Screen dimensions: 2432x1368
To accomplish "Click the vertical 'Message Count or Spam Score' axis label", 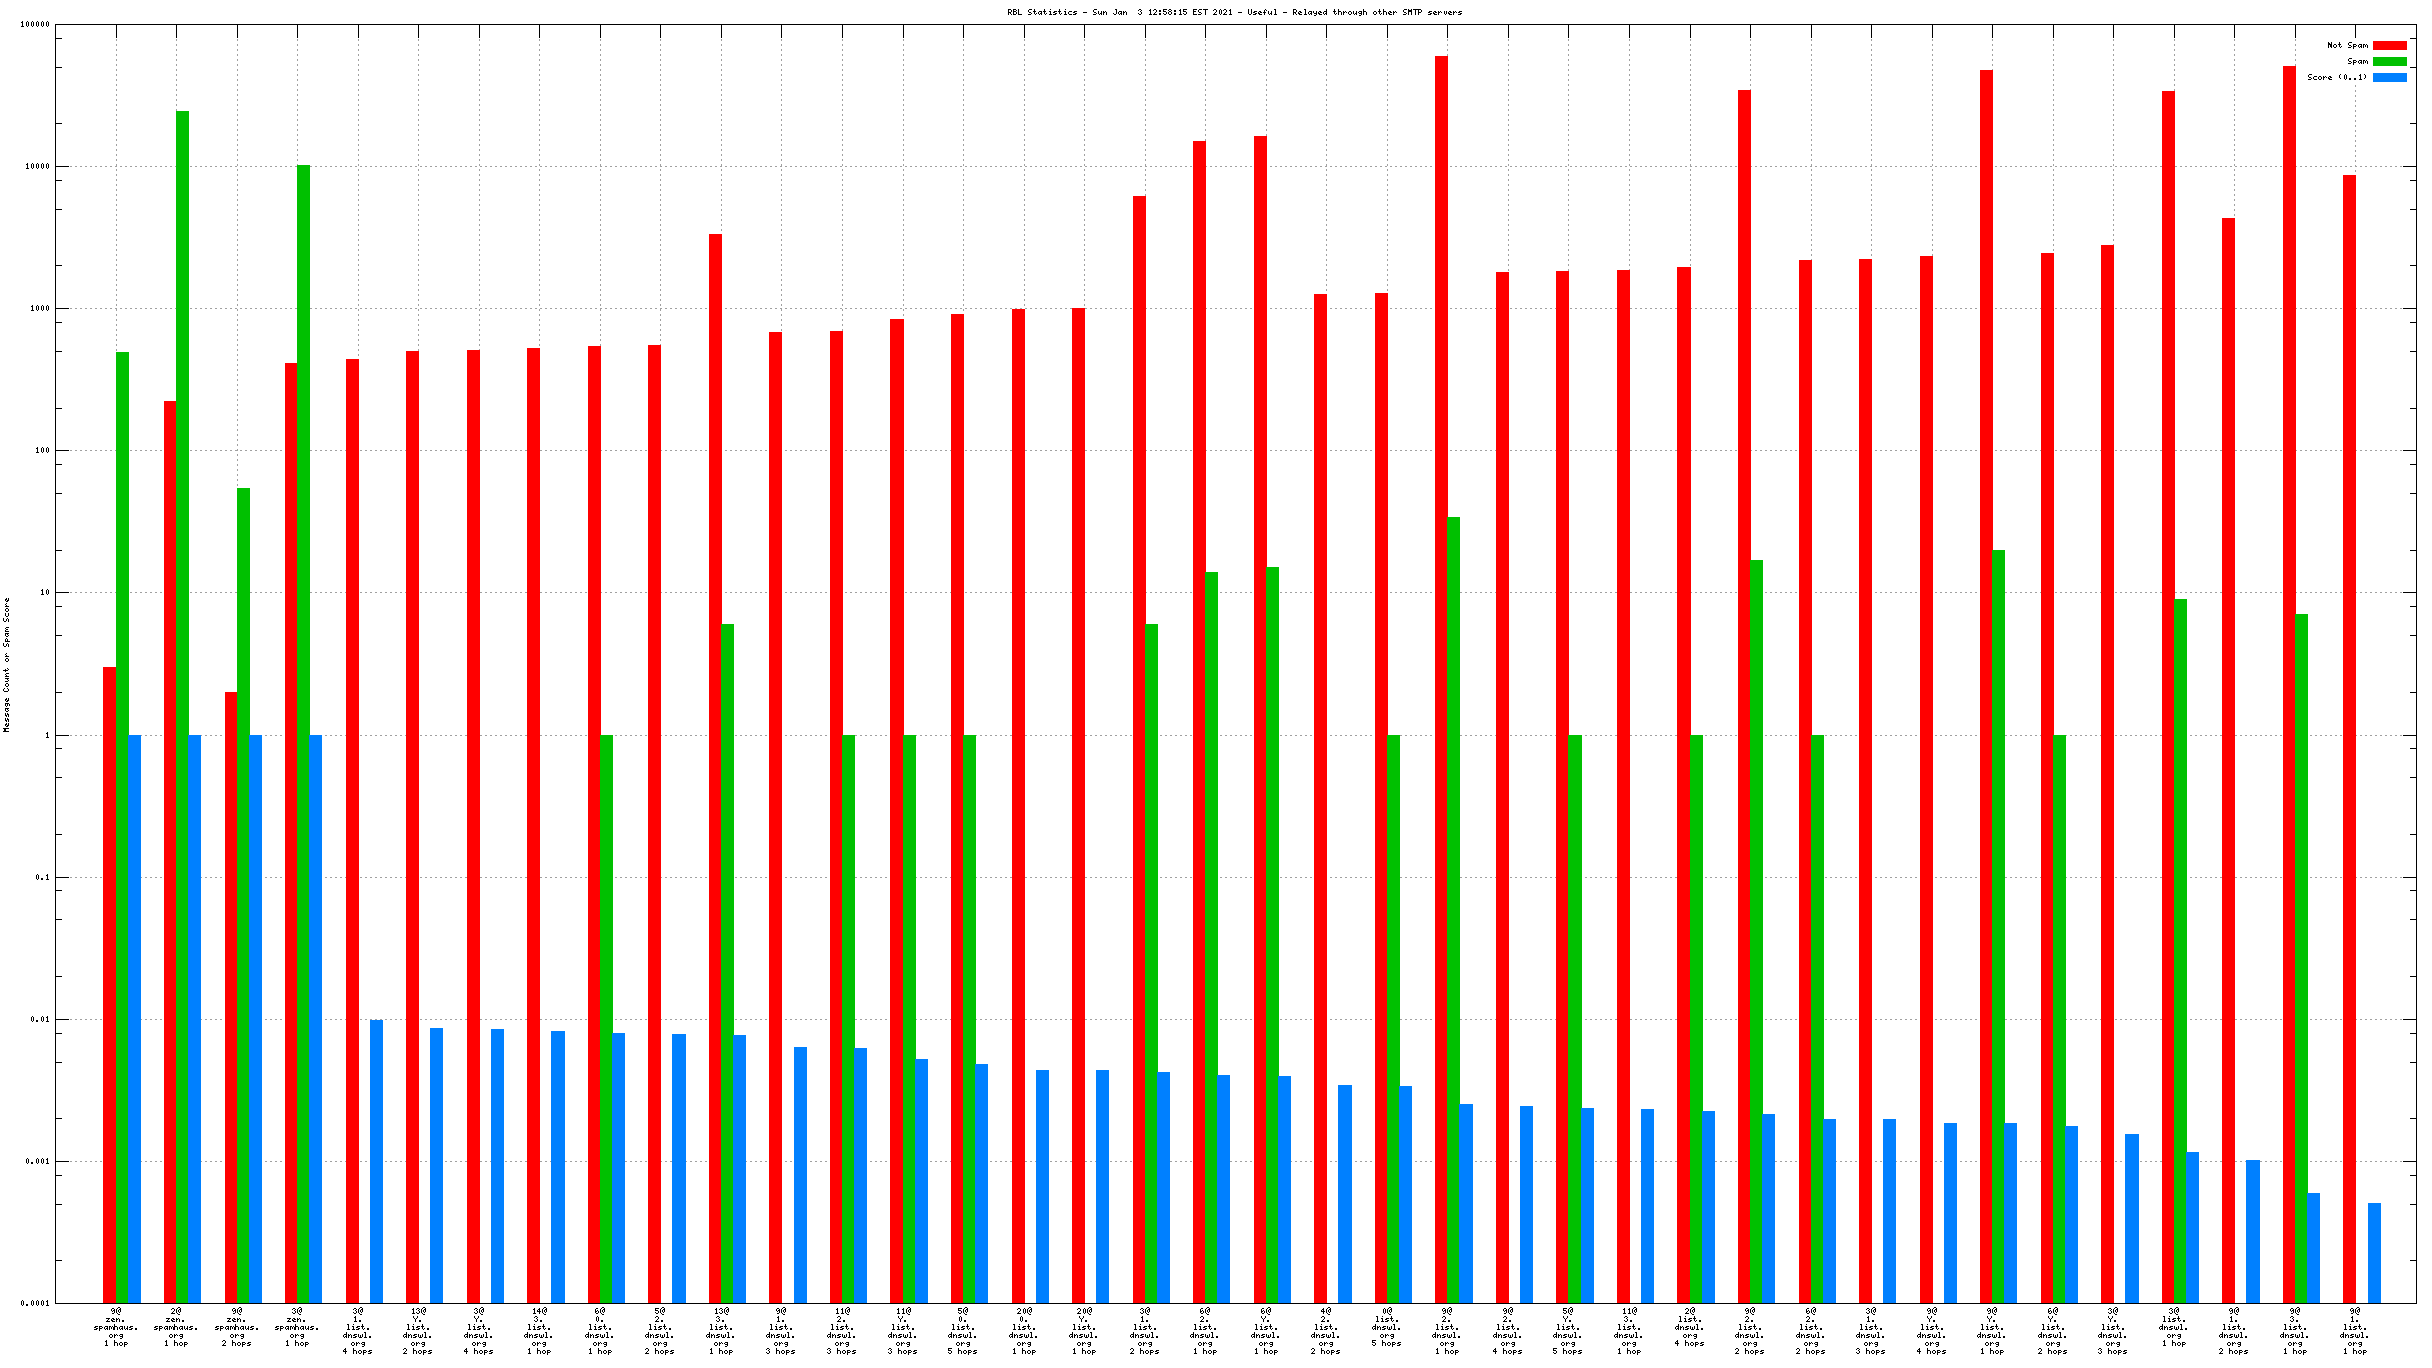I will click(x=7, y=665).
